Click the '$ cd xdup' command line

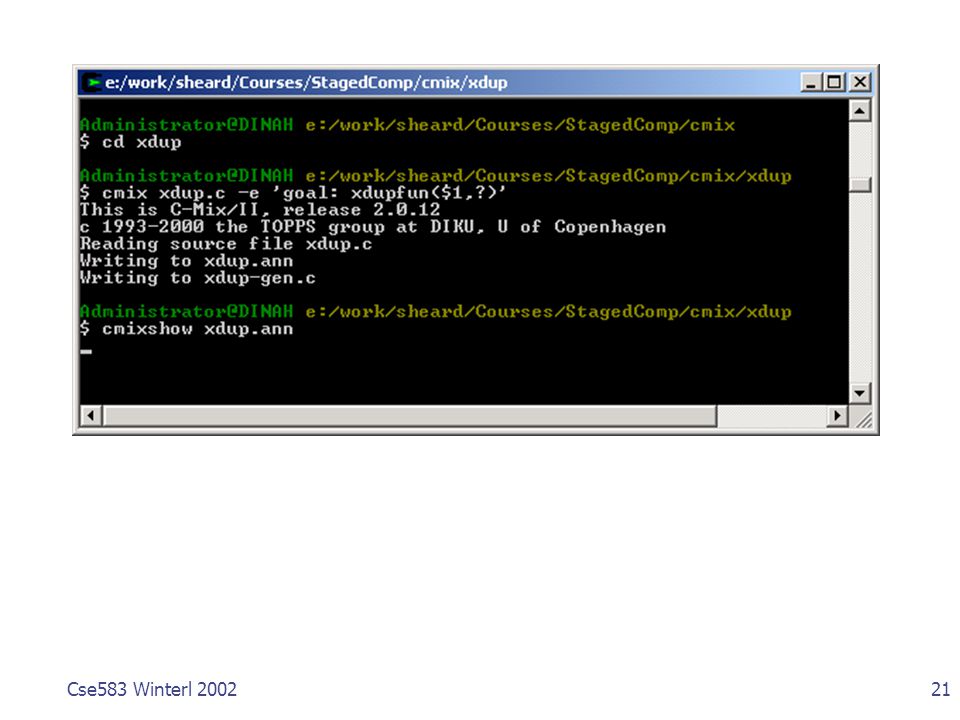[130, 142]
